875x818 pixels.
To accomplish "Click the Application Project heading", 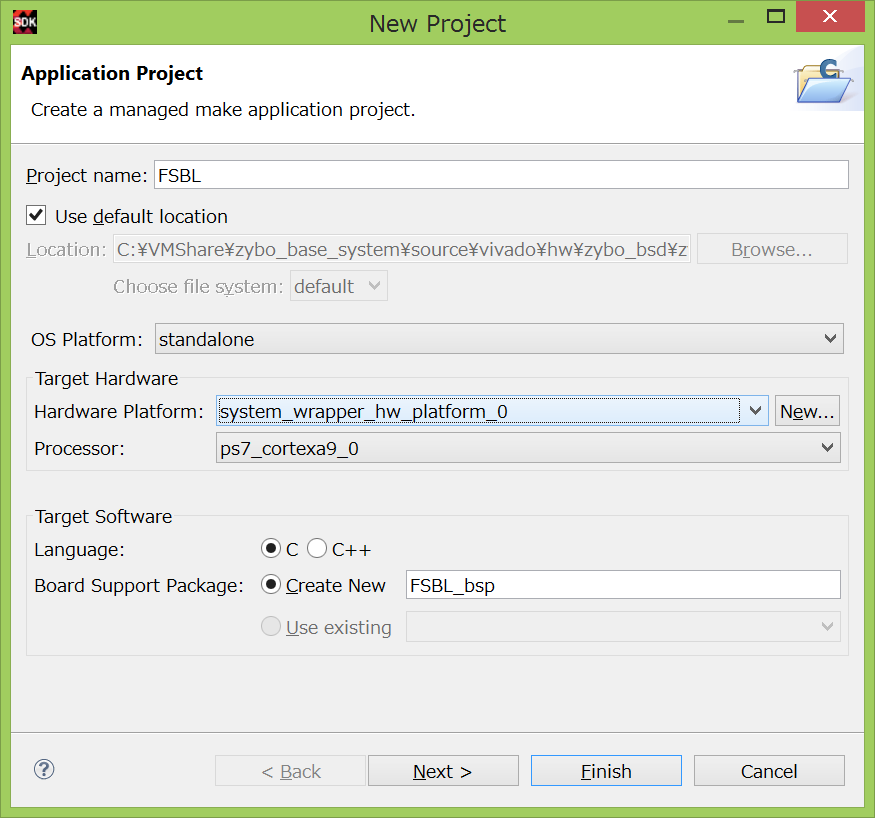I will pyautogui.click(x=112, y=73).
